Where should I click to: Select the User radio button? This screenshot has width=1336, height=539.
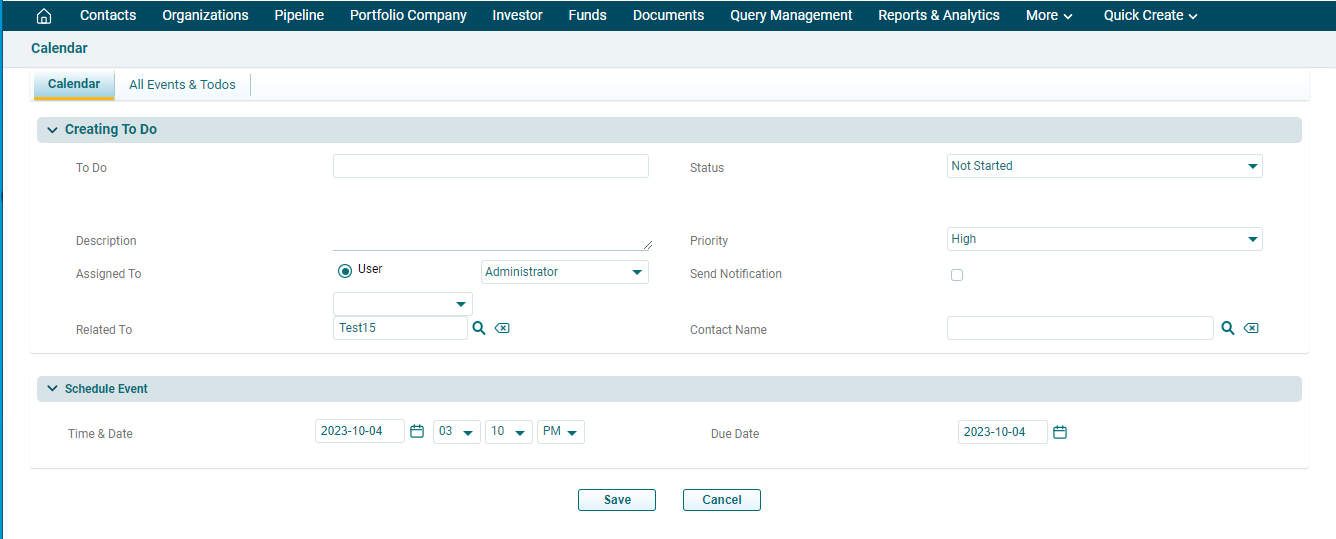click(345, 270)
